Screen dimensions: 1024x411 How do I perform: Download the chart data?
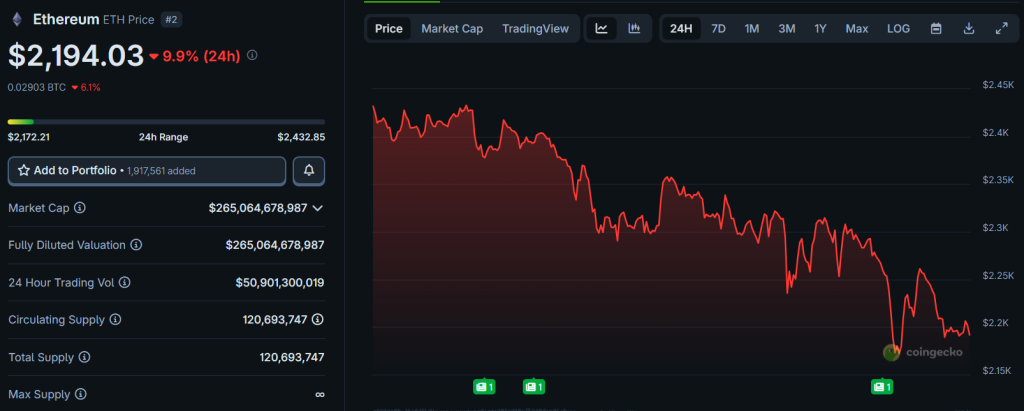(x=969, y=29)
